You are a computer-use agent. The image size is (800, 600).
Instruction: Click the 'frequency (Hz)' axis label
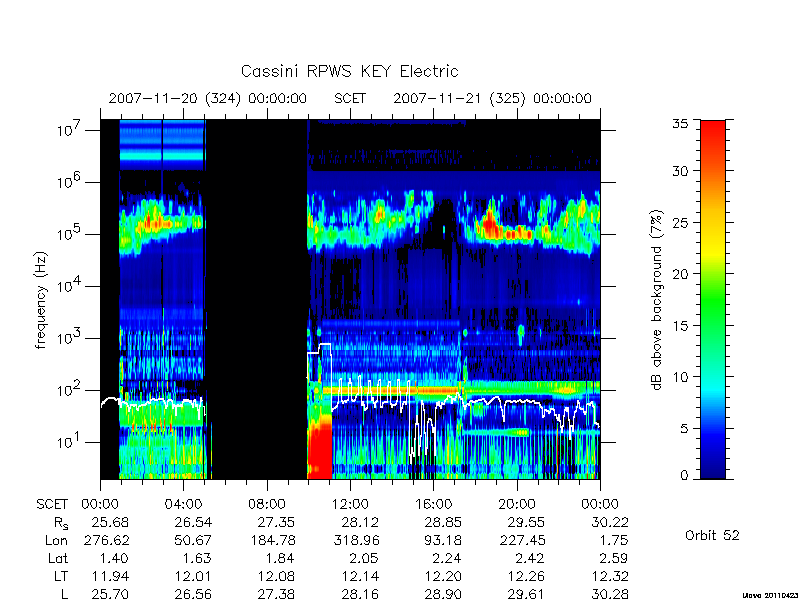pyautogui.click(x=41, y=300)
